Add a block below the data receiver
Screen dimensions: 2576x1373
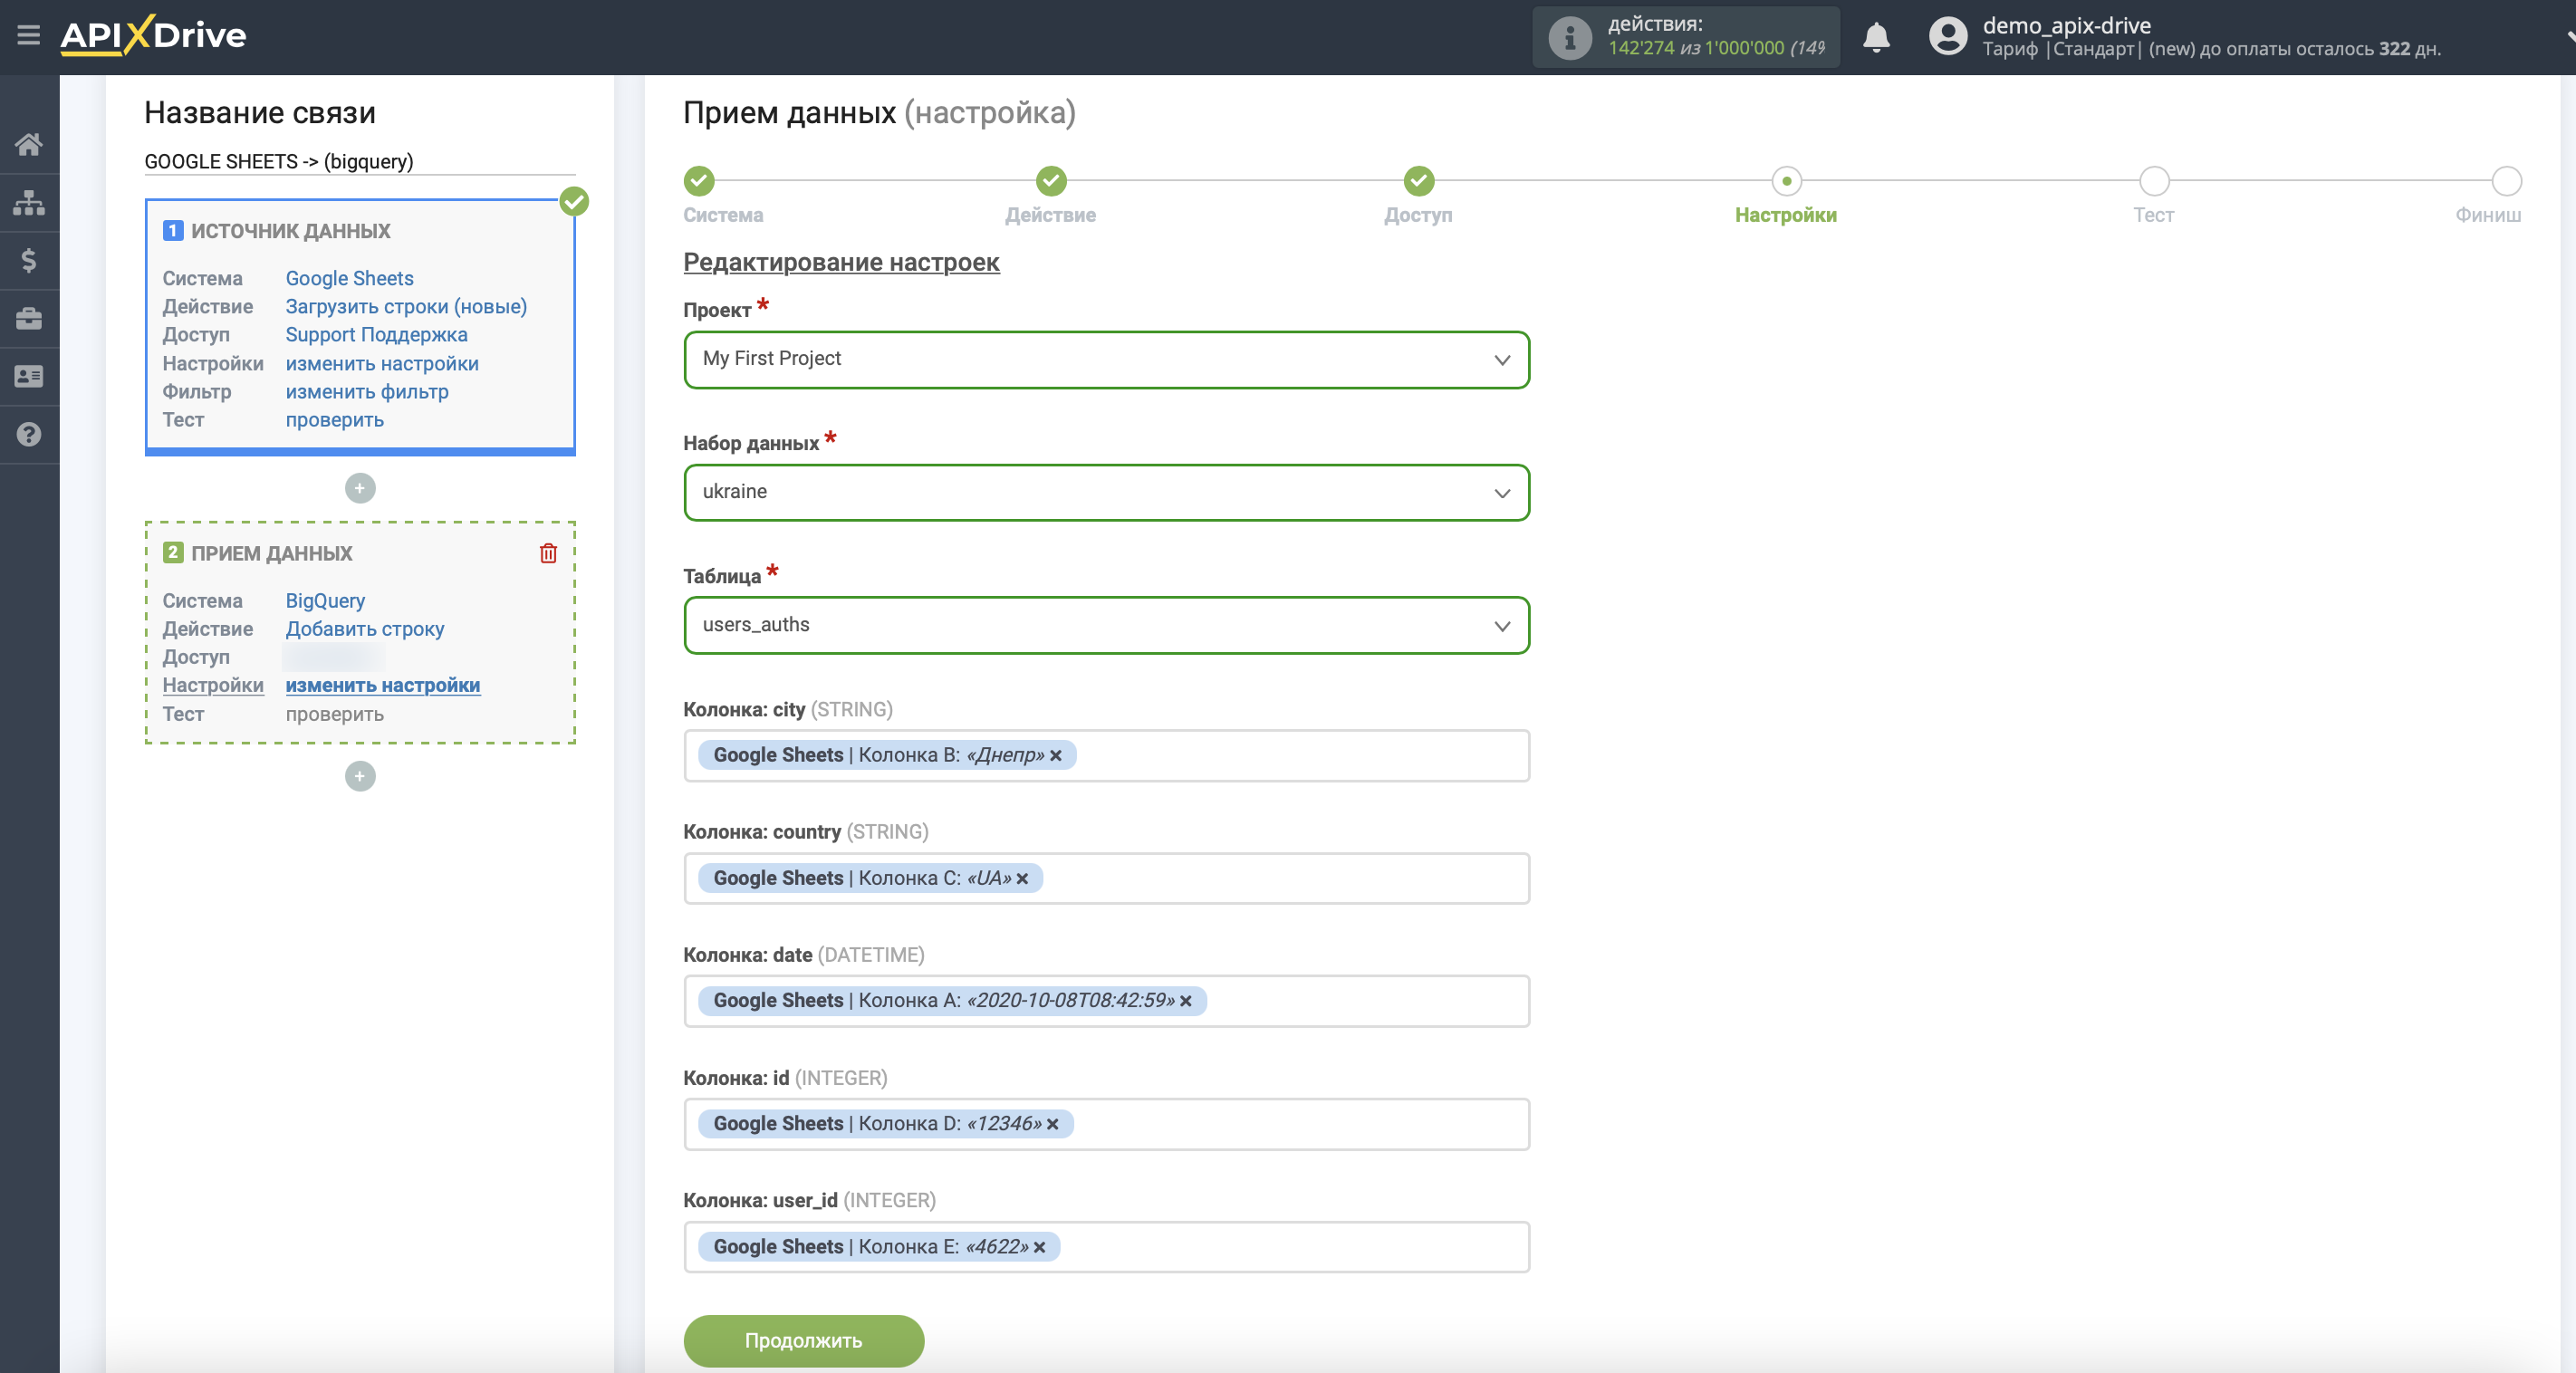pyautogui.click(x=360, y=776)
